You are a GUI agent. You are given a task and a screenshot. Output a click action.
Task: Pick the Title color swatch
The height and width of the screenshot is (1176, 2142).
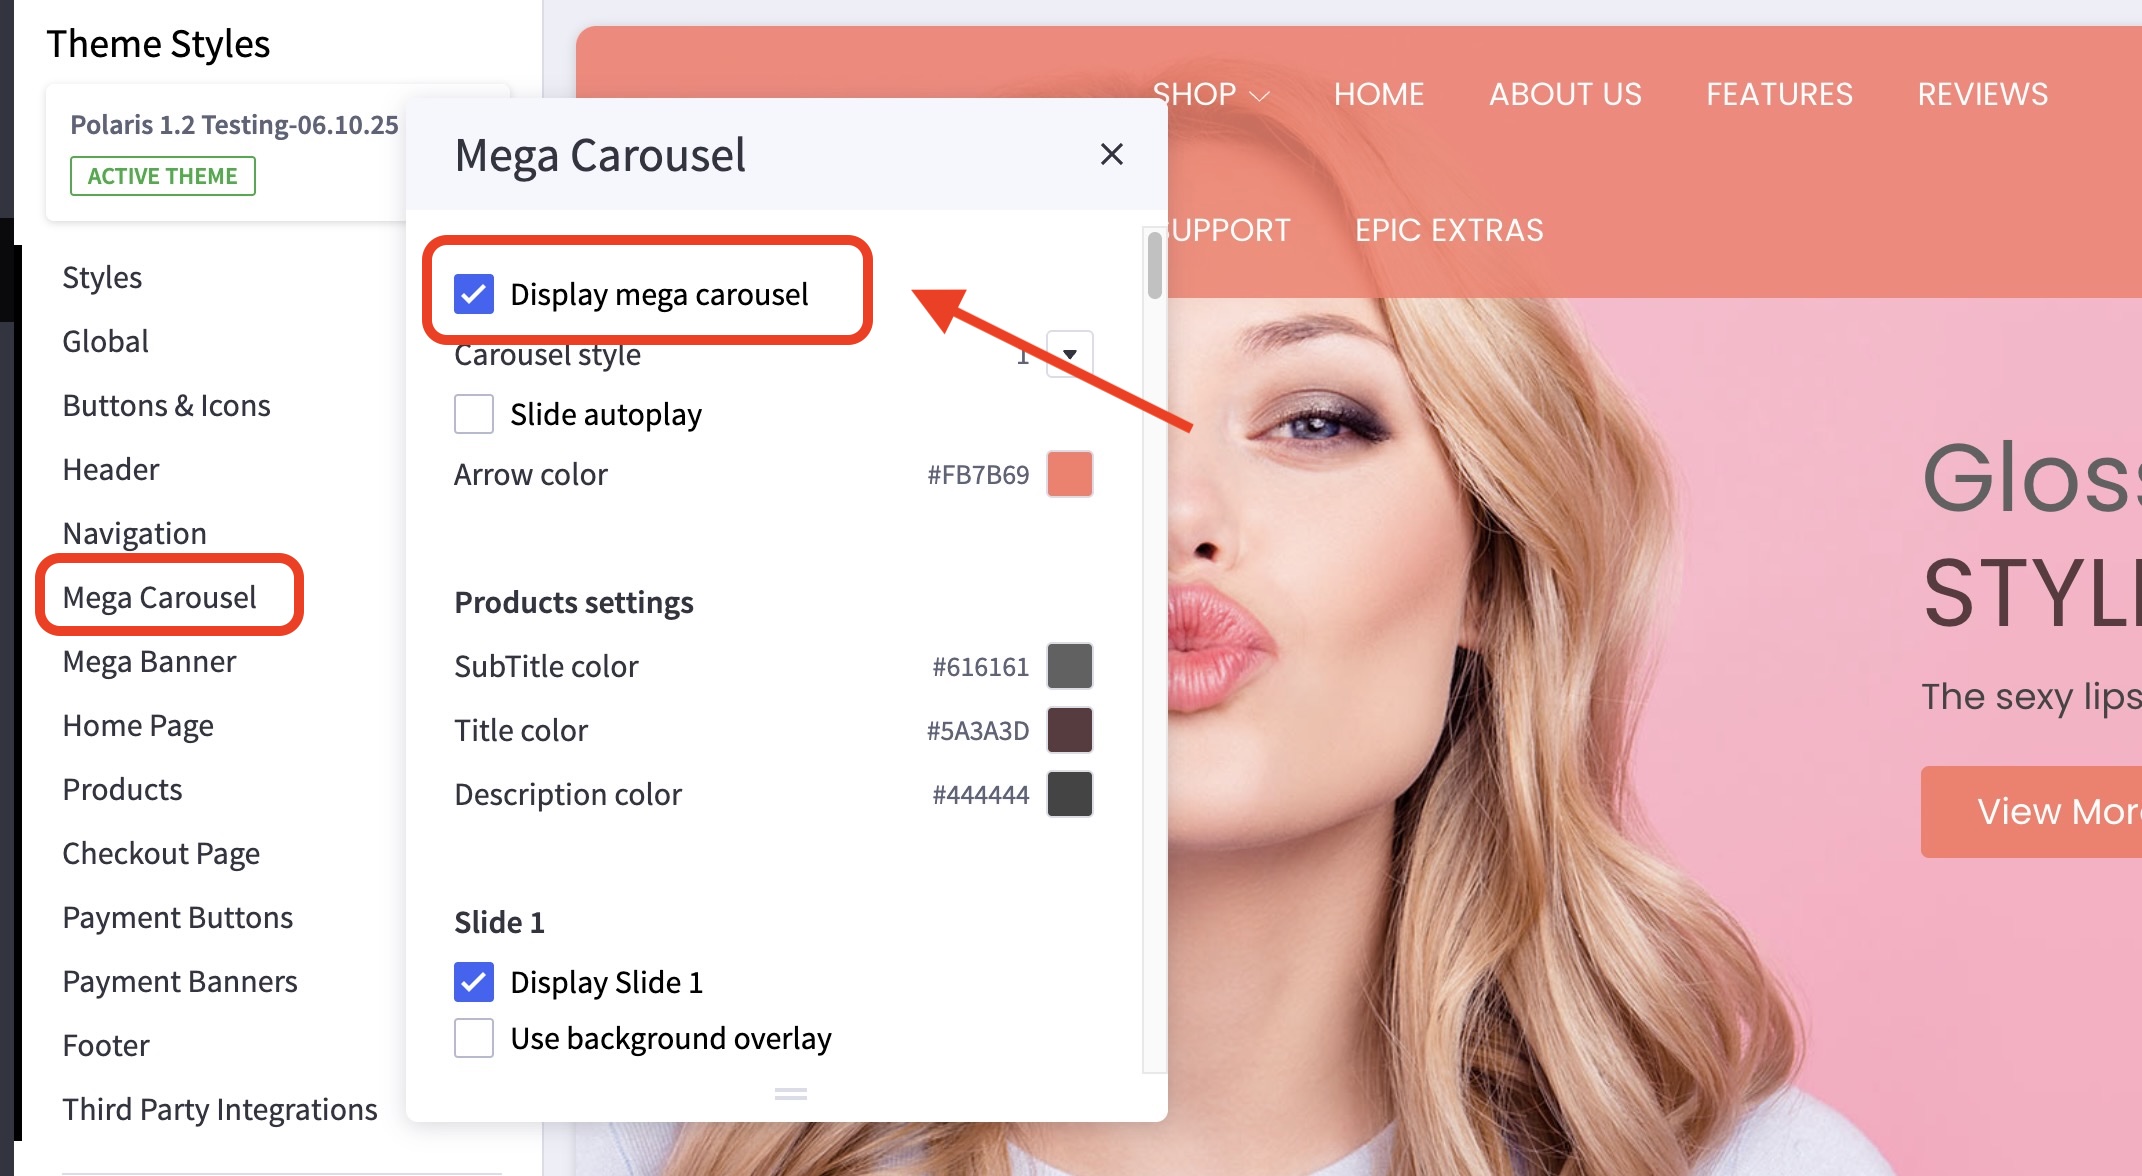1069,730
